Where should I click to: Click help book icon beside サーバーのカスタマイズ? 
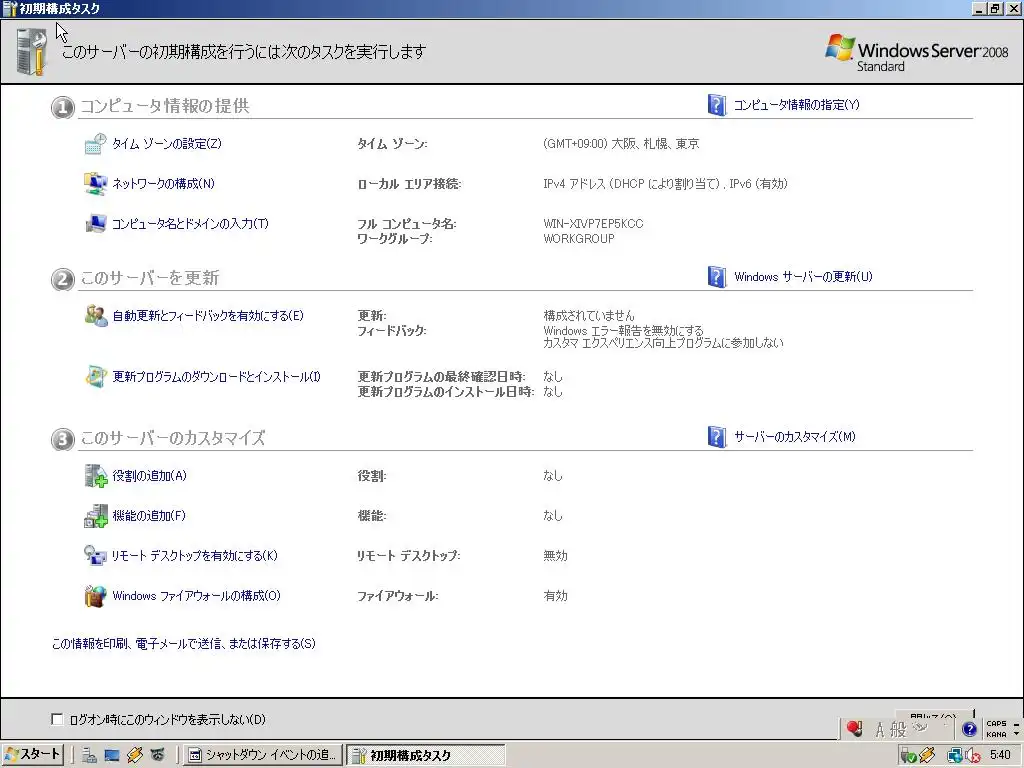(717, 437)
